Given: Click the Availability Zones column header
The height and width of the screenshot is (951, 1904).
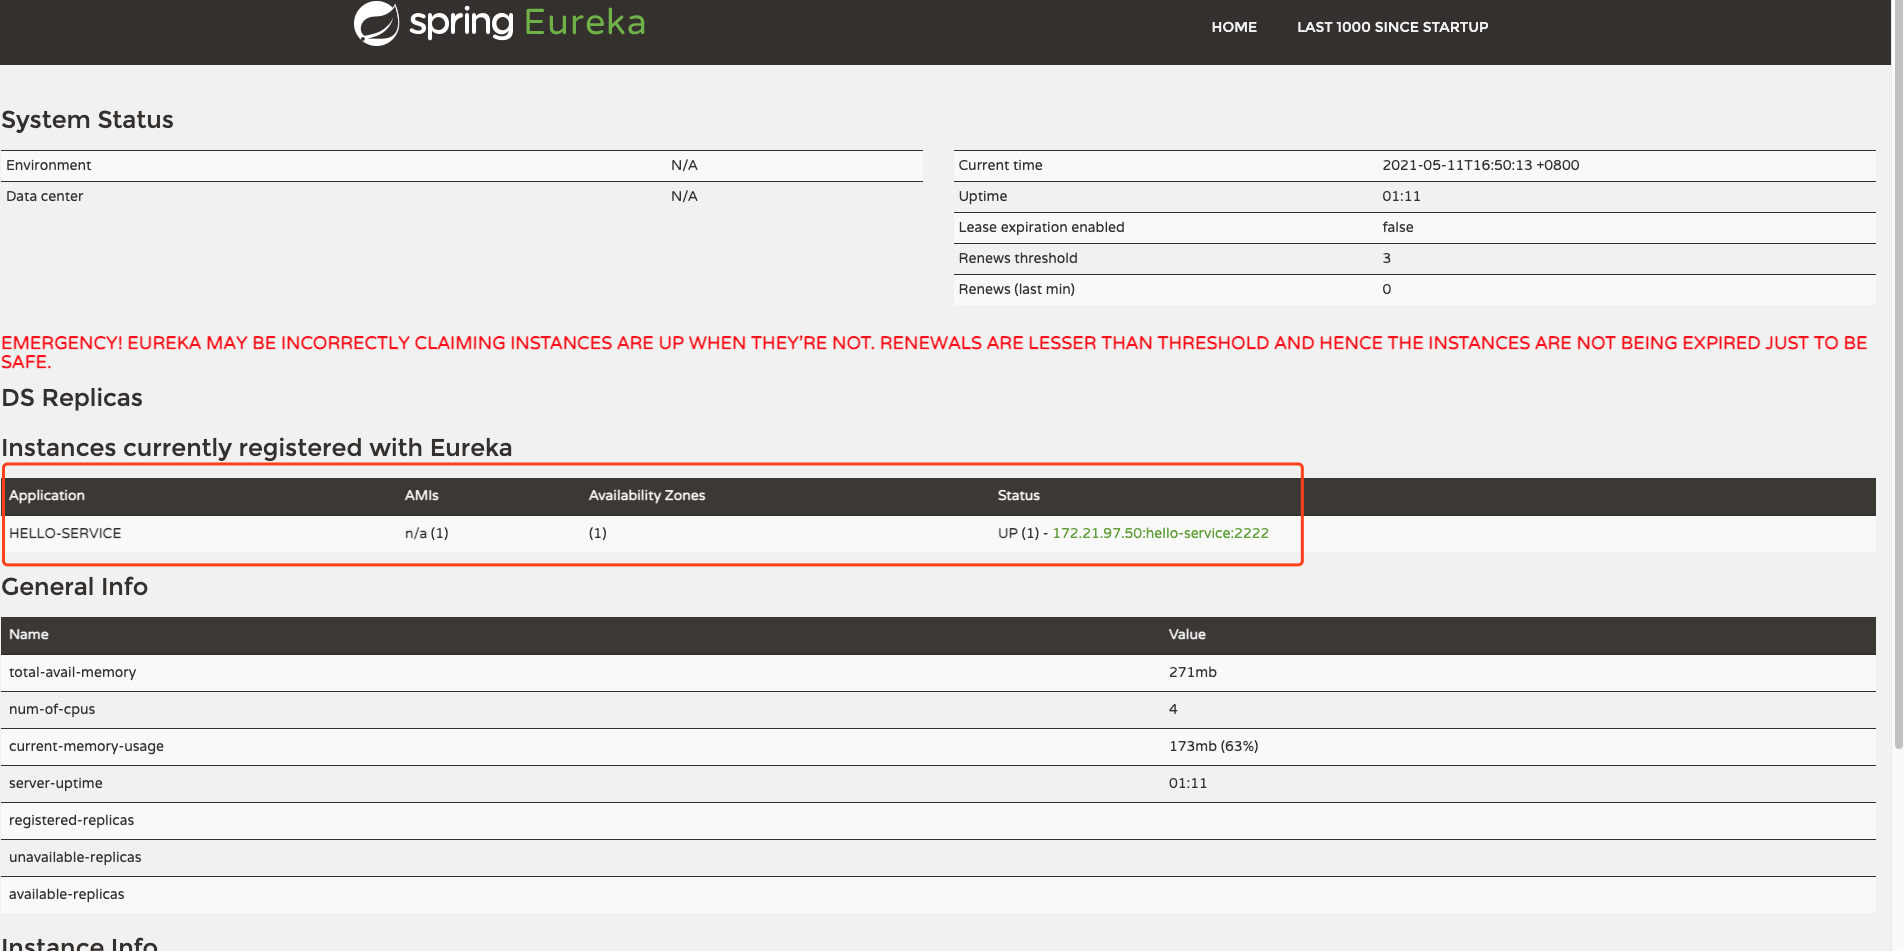Looking at the screenshot, I should point(647,495).
